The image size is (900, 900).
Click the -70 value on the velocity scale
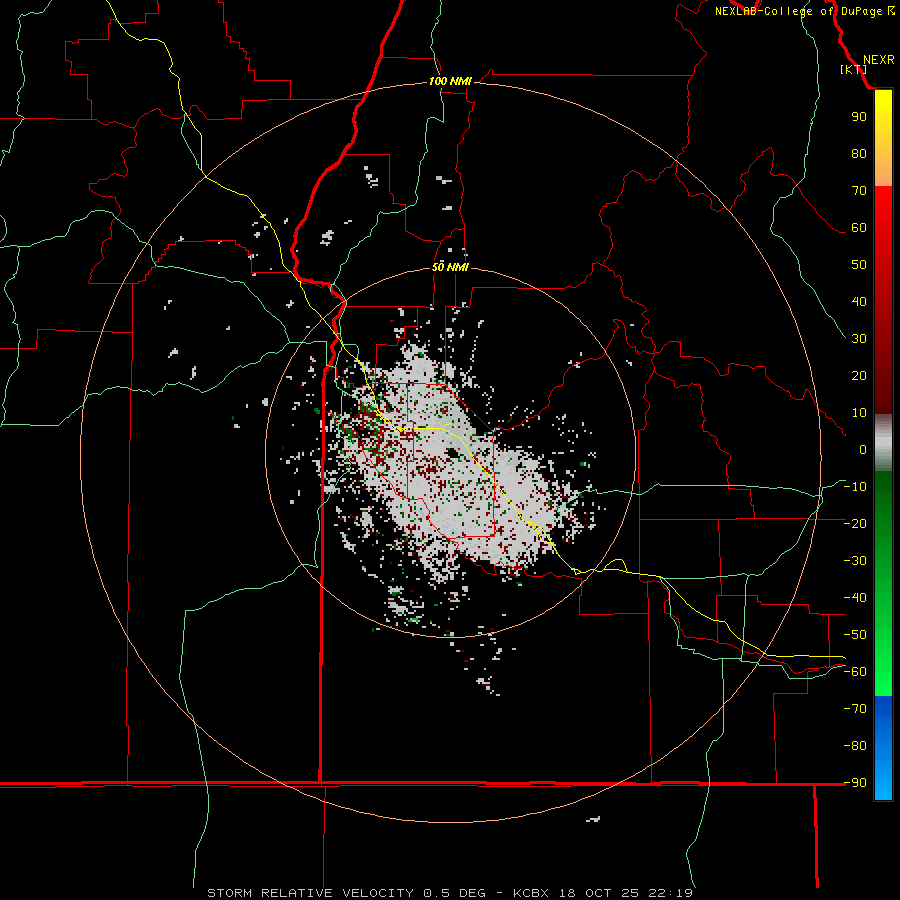tap(855, 709)
